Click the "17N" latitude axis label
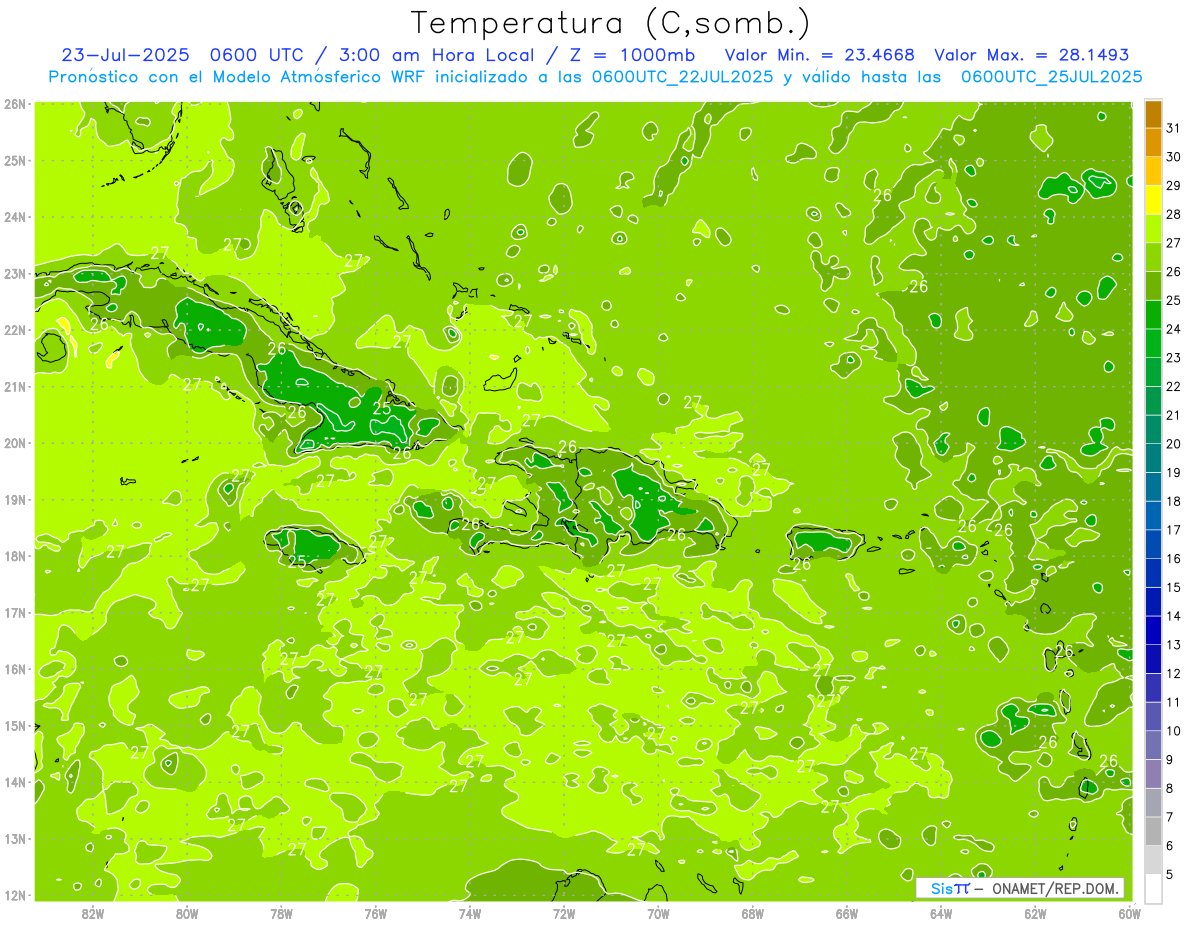This screenshot has width=1200, height=927. click(14, 612)
